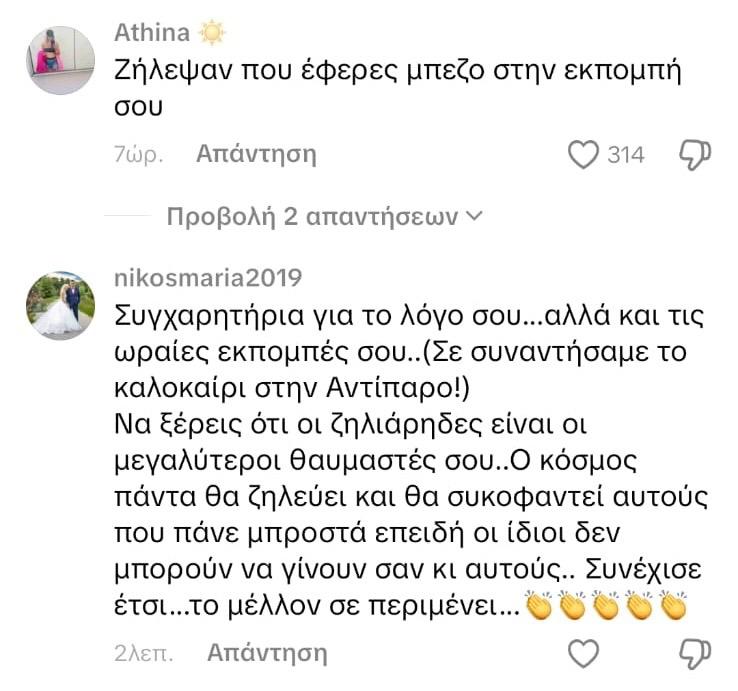Like Athina's comment with the heart

582,154
